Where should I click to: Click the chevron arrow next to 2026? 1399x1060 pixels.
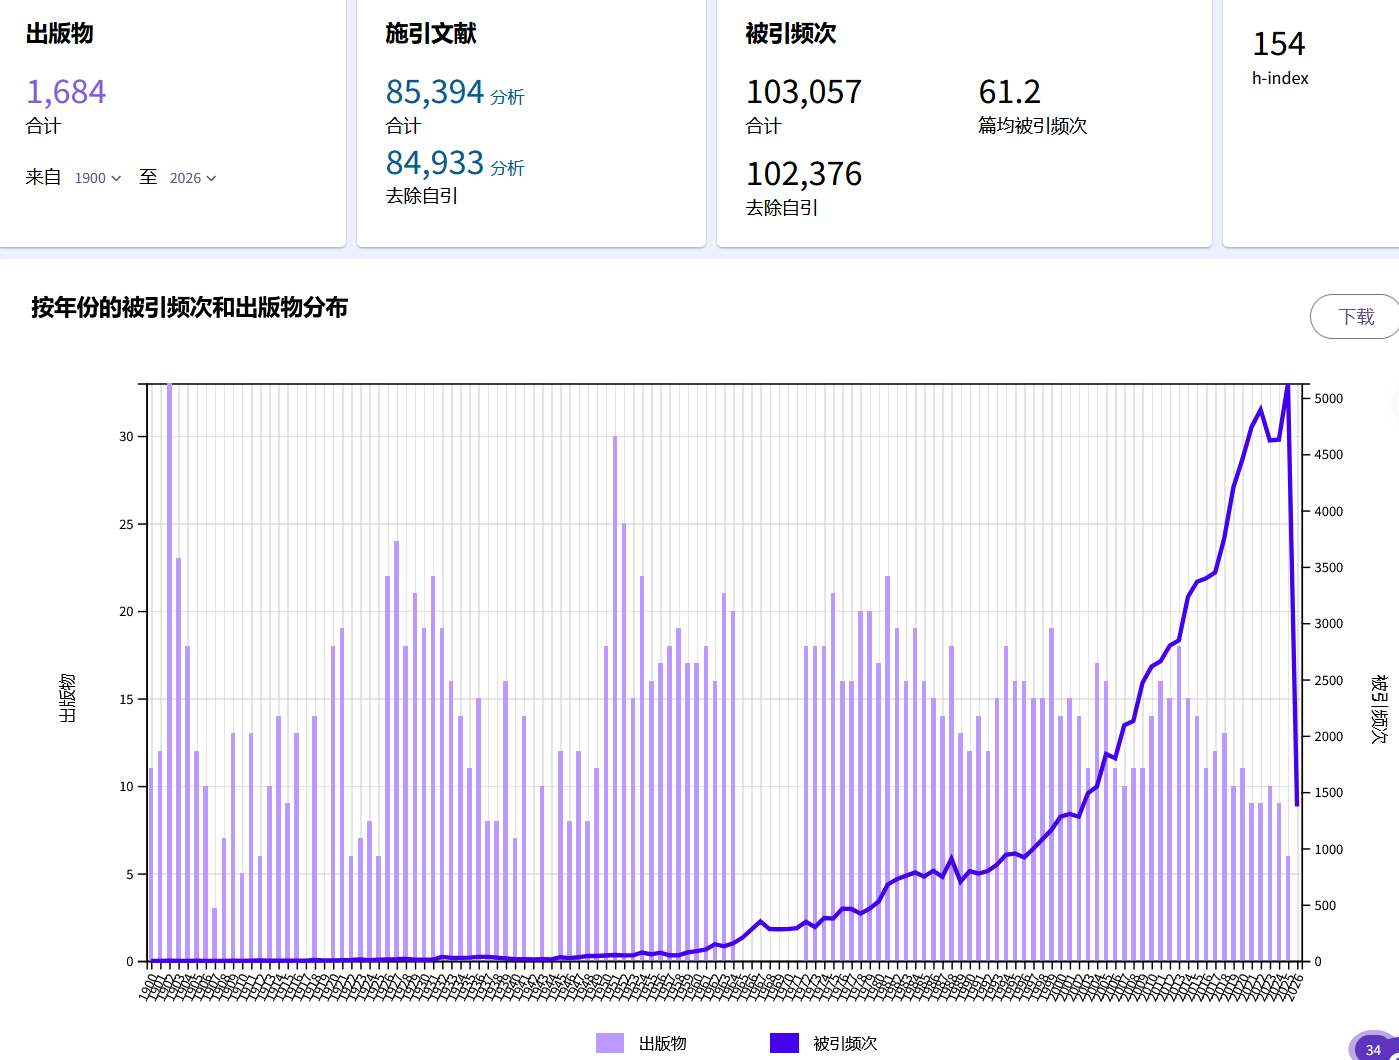[211, 178]
